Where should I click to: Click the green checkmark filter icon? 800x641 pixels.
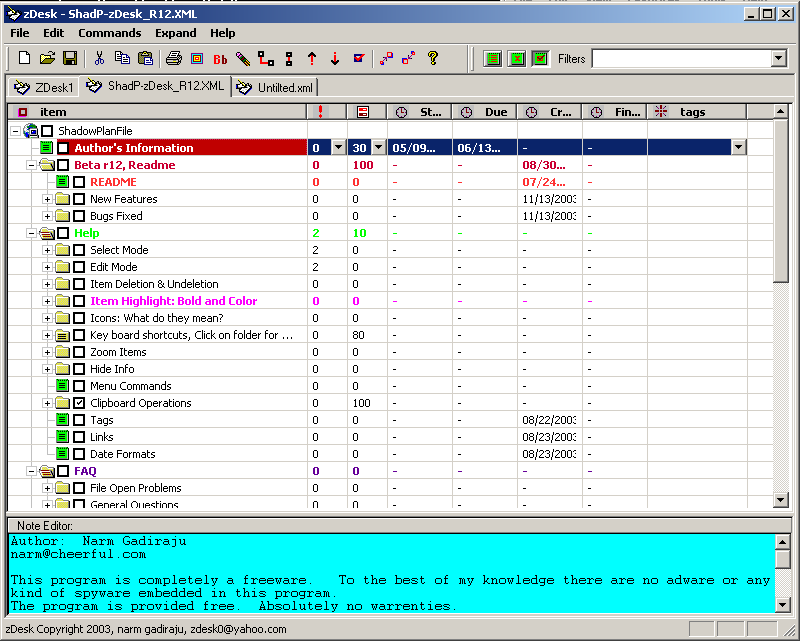click(x=540, y=59)
